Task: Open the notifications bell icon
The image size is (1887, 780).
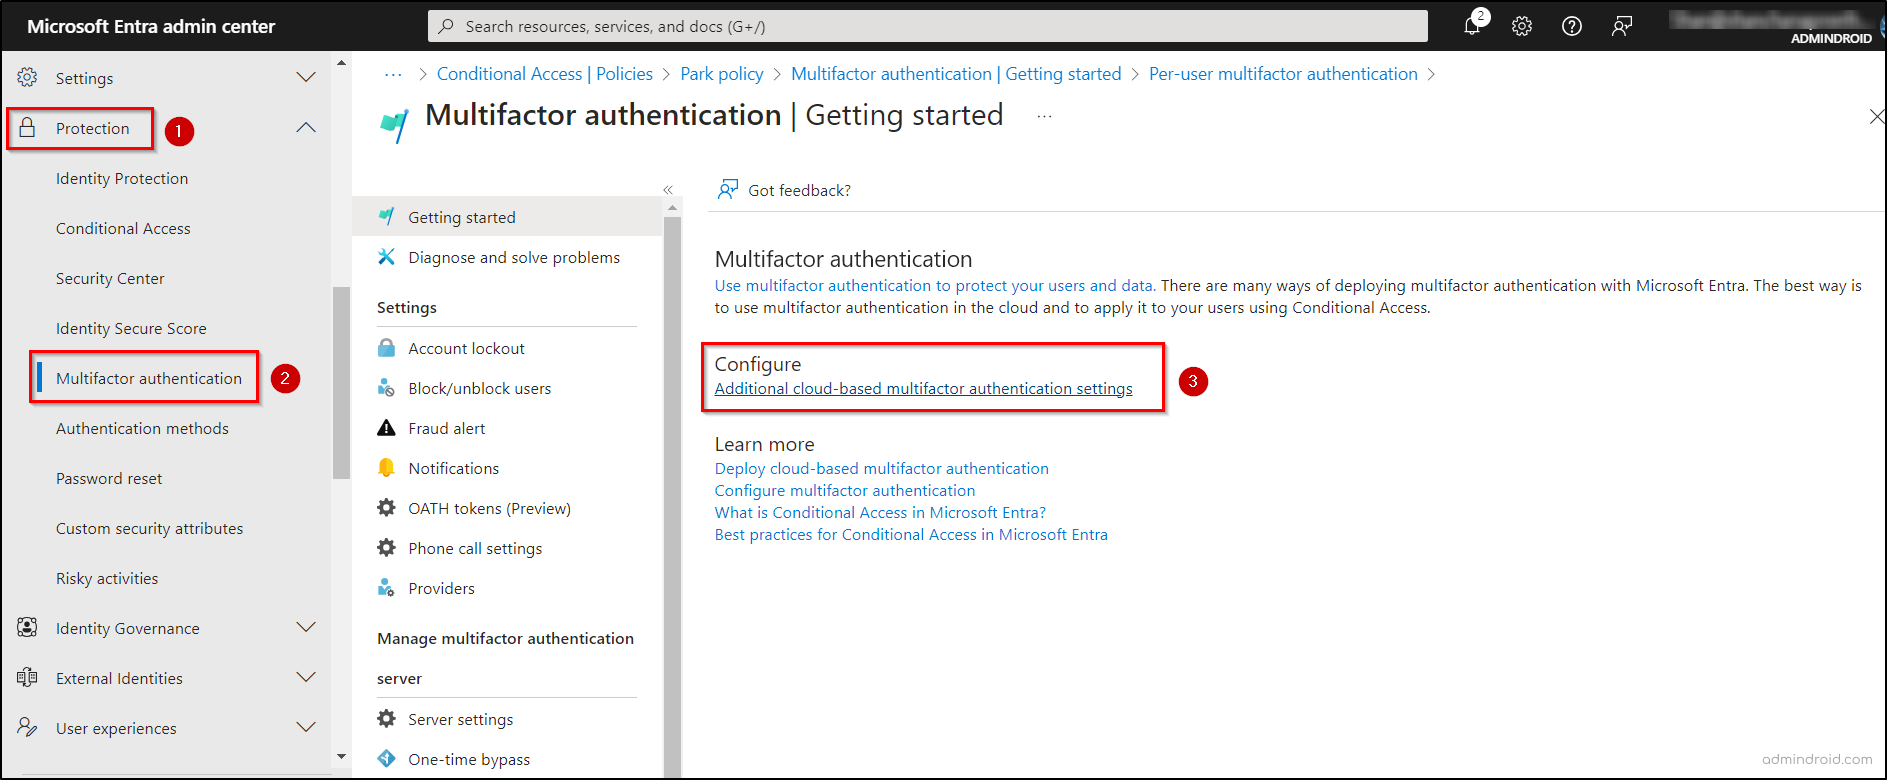Action: coord(1472,26)
